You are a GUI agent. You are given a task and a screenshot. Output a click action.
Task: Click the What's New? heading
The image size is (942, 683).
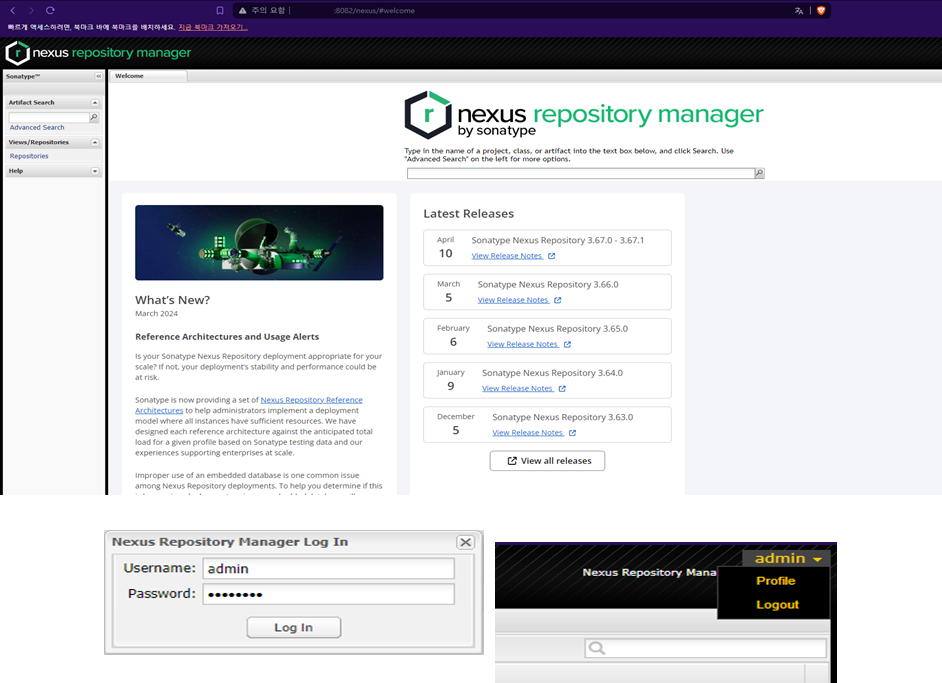point(172,300)
